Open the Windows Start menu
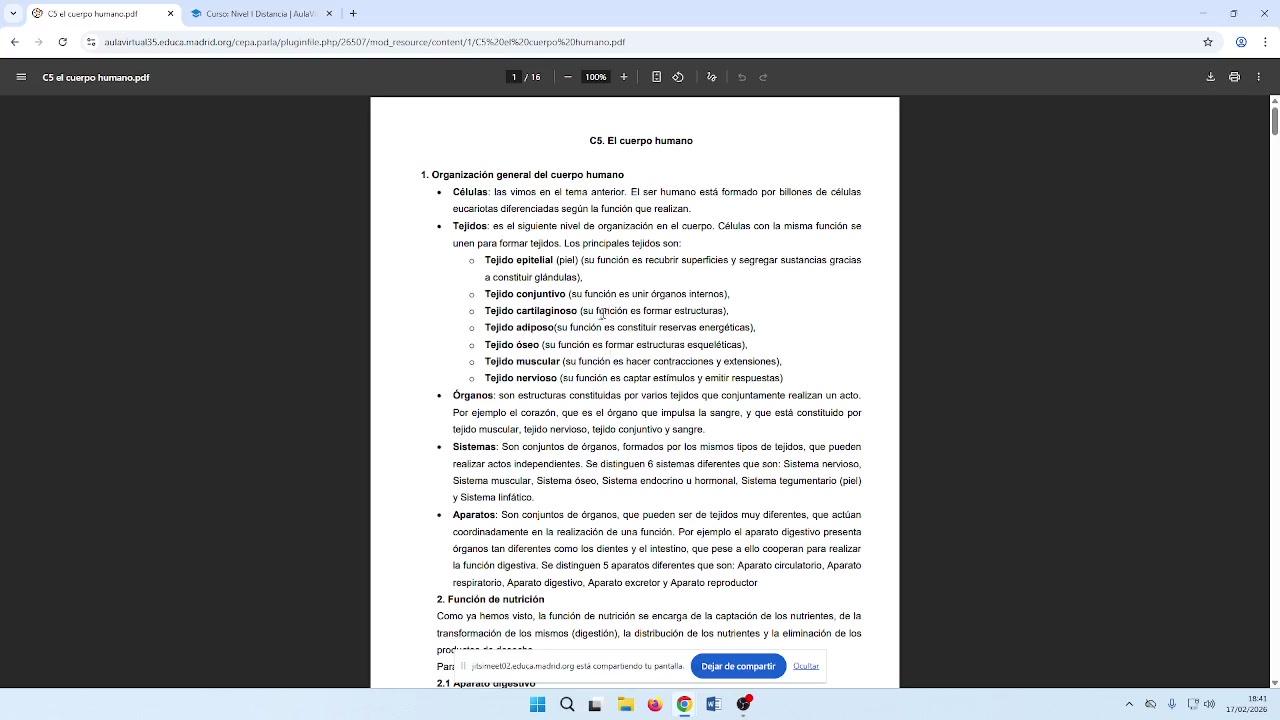Screen dimensions: 1280x720 [537, 704]
